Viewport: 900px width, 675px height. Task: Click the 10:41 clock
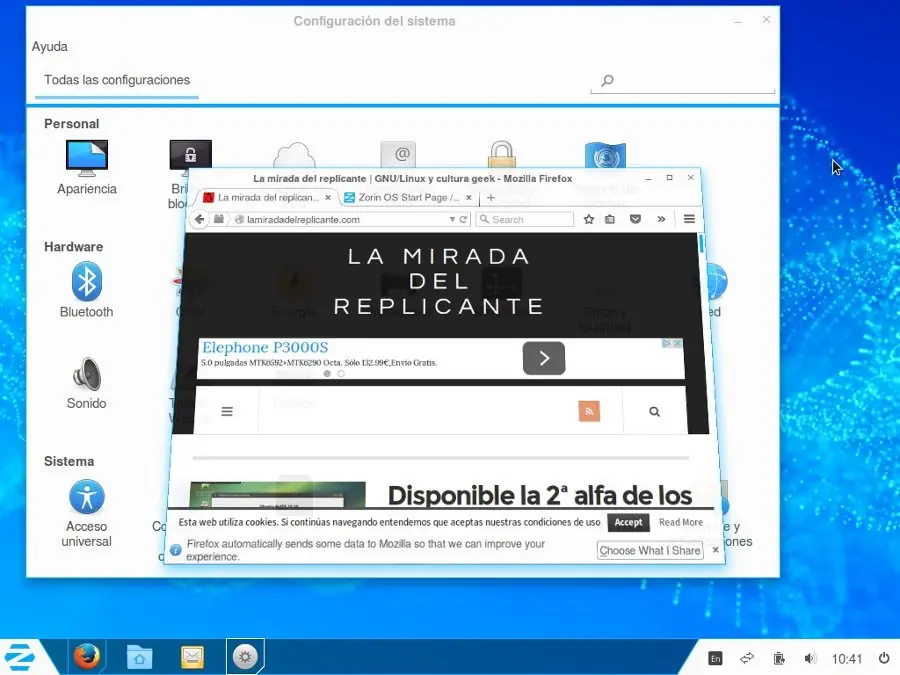[x=847, y=659]
